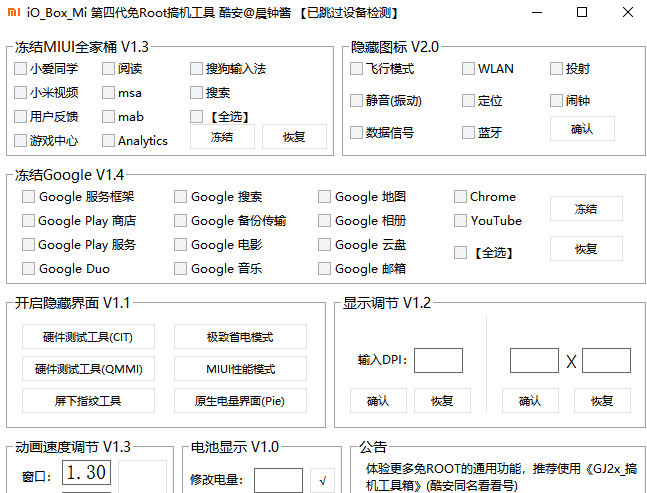Check the Google 电影 box
Image resolution: width=647 pixels, height=493 pixels.
click(180, 244)
